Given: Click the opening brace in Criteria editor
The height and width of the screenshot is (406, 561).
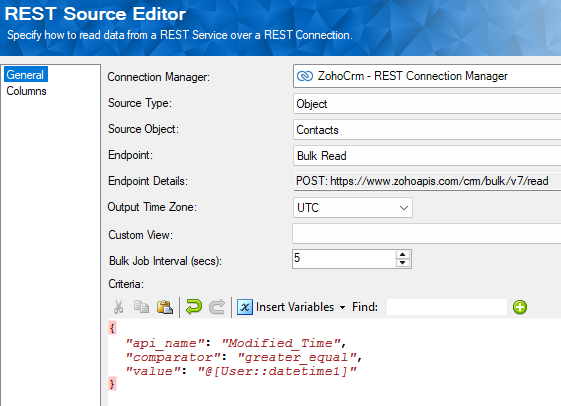Looking at the screenshot, I should [x=112, y=327].
